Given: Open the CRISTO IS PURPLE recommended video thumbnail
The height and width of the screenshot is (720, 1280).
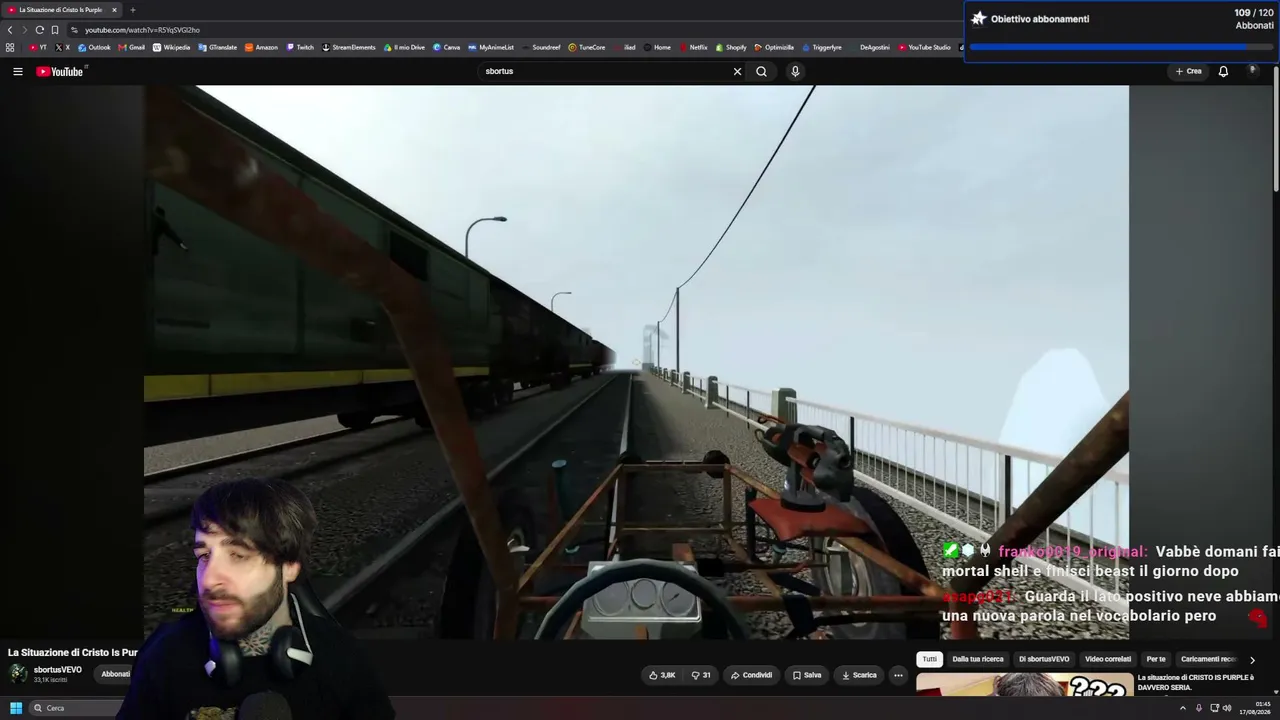Looking at the screenshot, I should (x=1024, y=684).
